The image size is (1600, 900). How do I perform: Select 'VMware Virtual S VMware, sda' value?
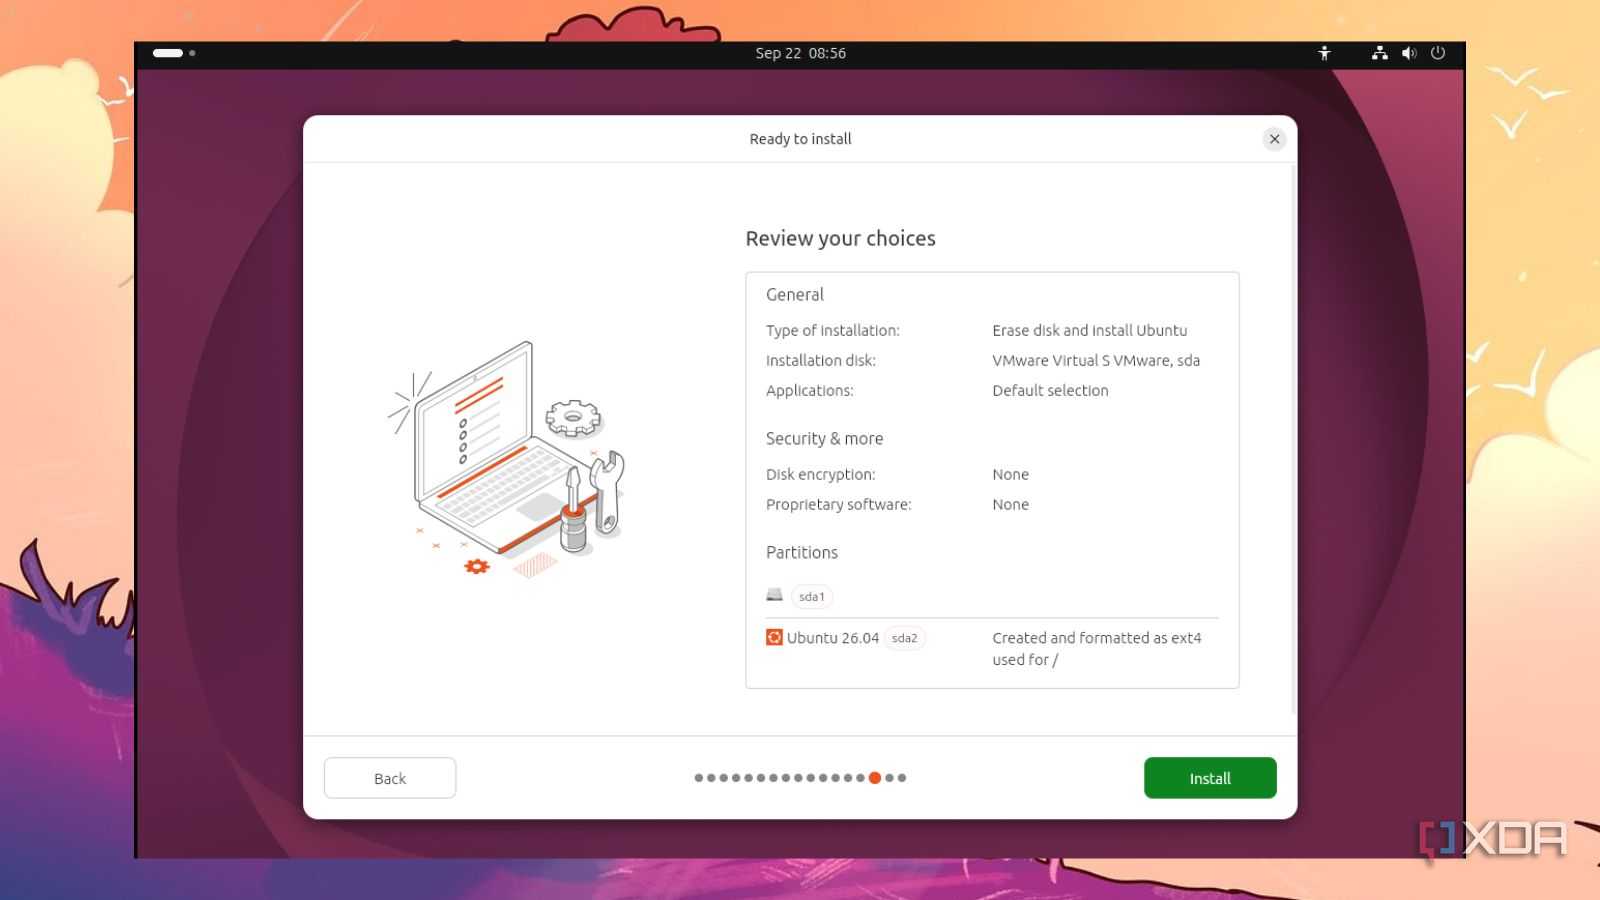[1096, 361]
